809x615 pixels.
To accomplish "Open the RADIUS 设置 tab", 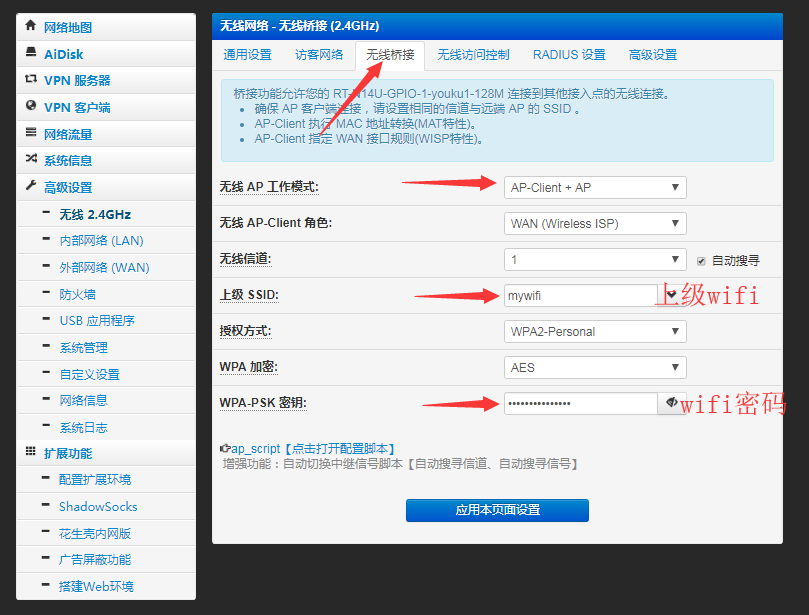I will 569,56.
